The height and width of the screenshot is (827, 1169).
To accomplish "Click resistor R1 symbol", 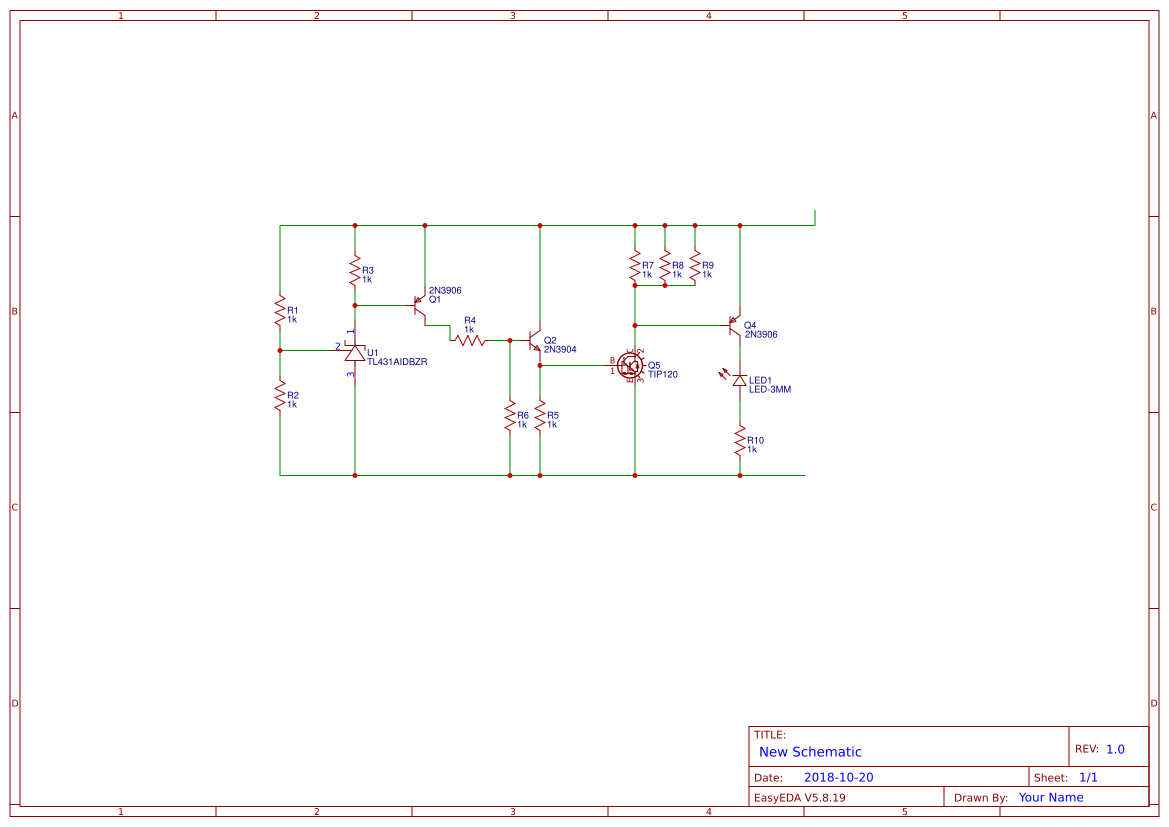I will 280,310.
